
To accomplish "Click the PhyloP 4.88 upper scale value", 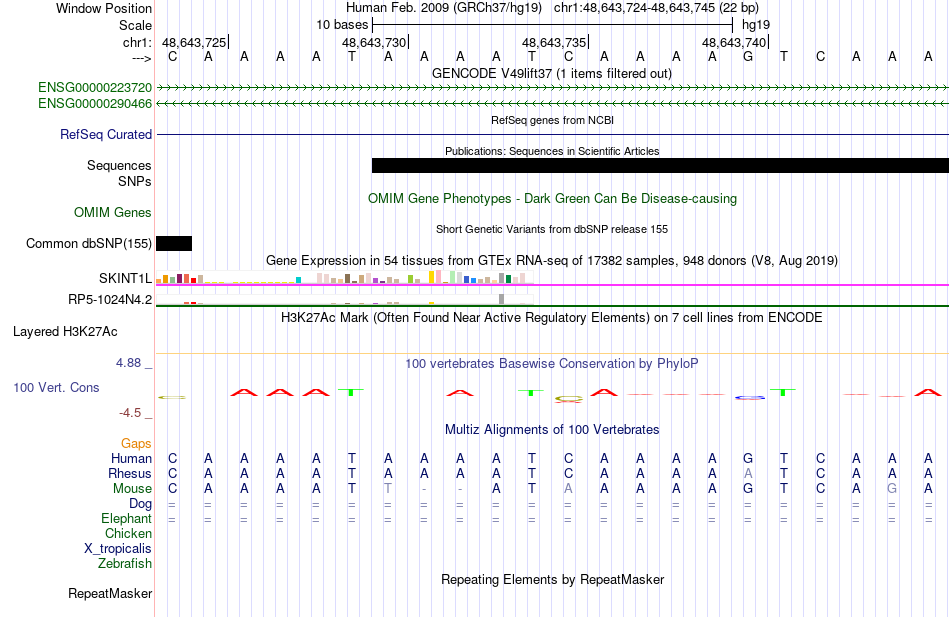I will 128,363.
